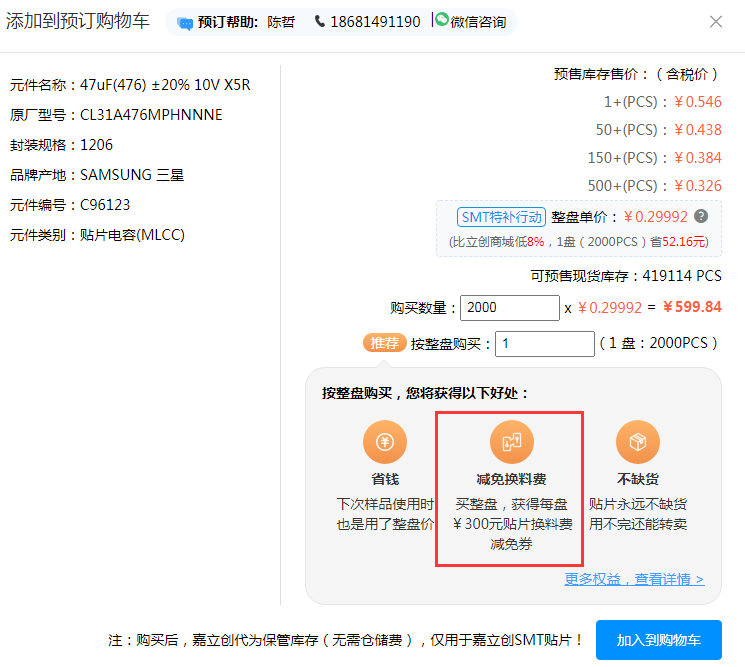
Task: Click the phone number 18681491190
Action: click(x=375, y=21)
